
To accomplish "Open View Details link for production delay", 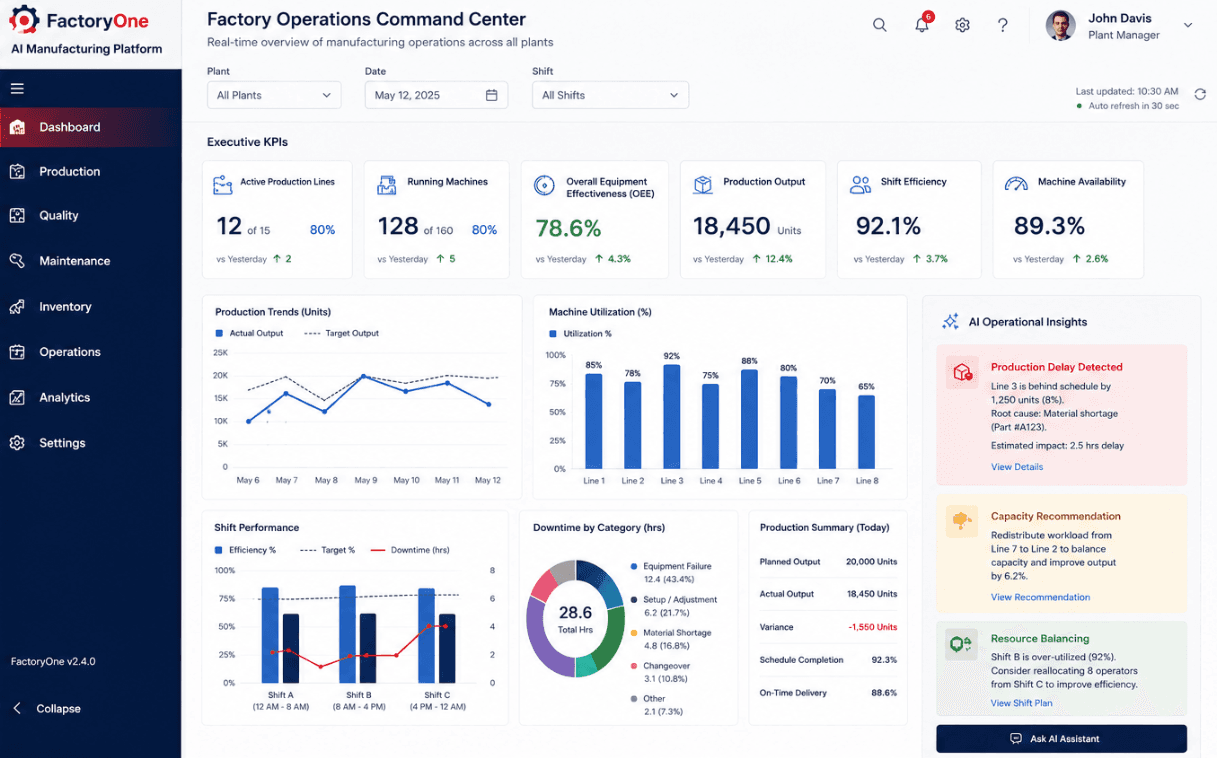I will (1017, 467).
